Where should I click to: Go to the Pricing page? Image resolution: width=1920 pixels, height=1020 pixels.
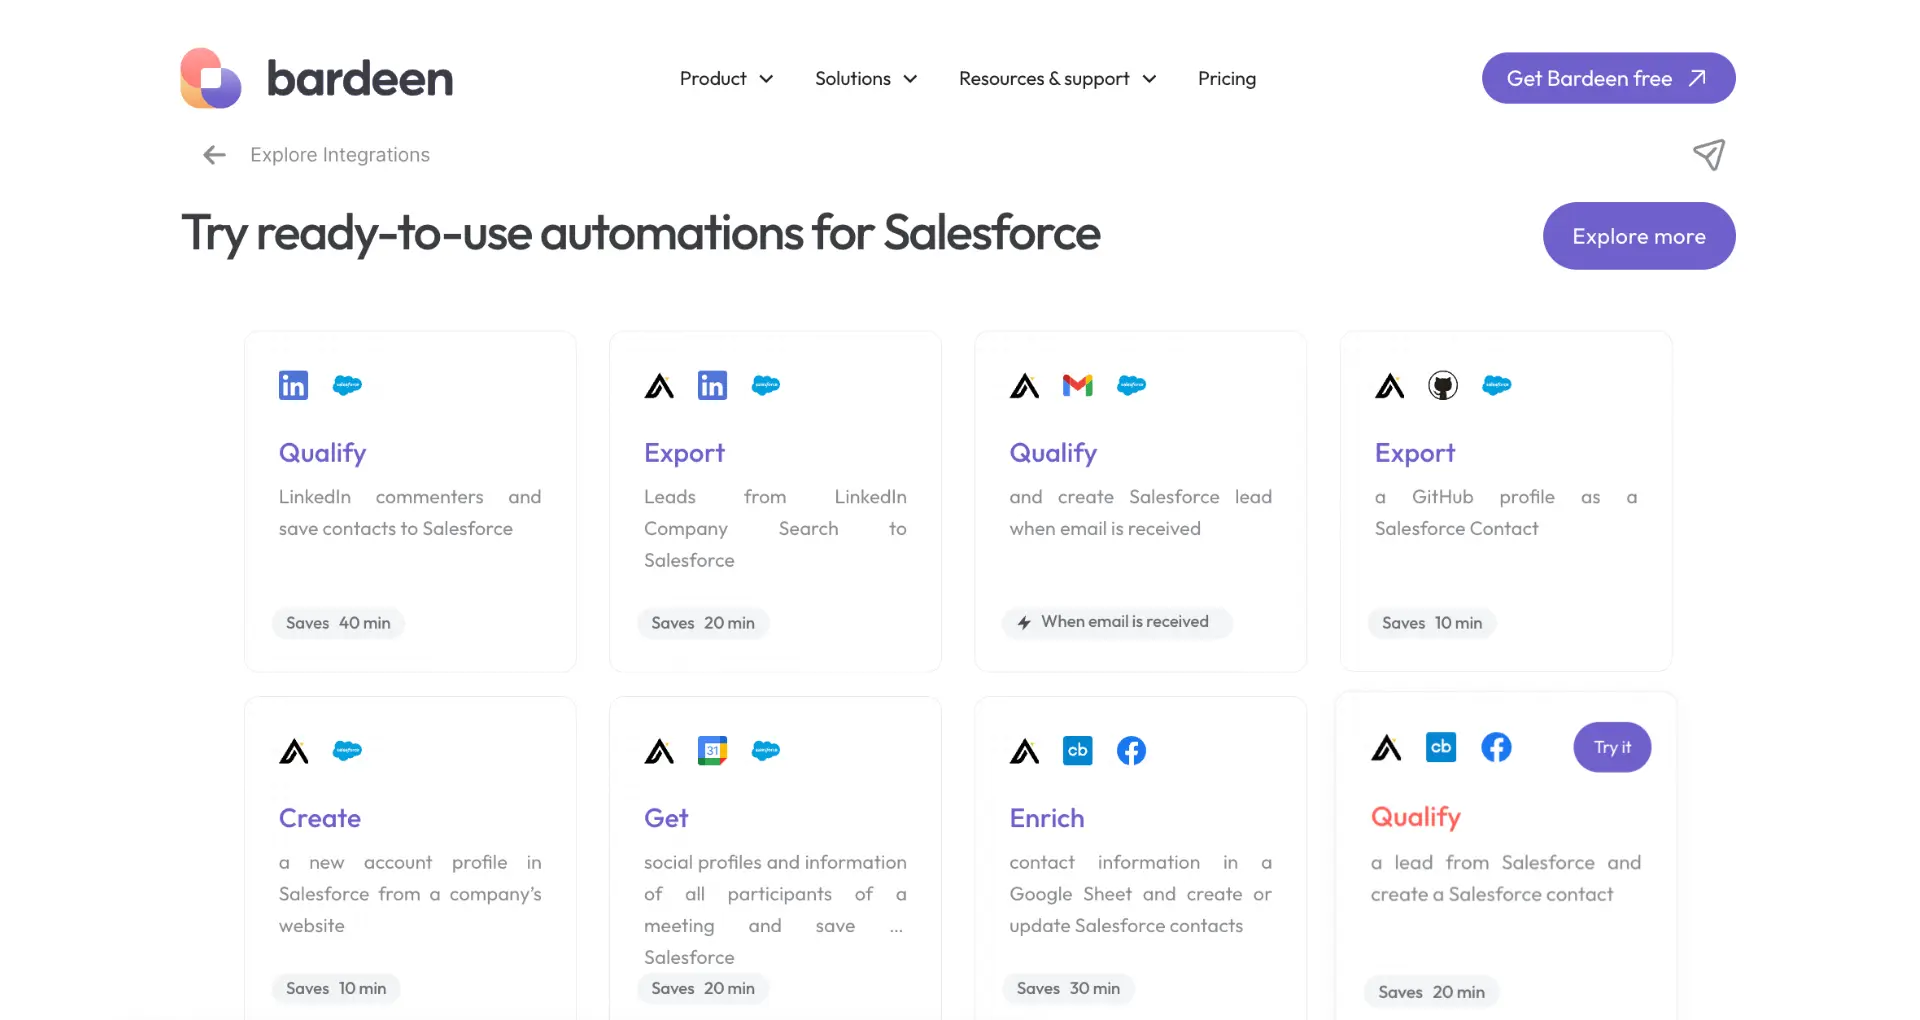tap(1227, 78)
